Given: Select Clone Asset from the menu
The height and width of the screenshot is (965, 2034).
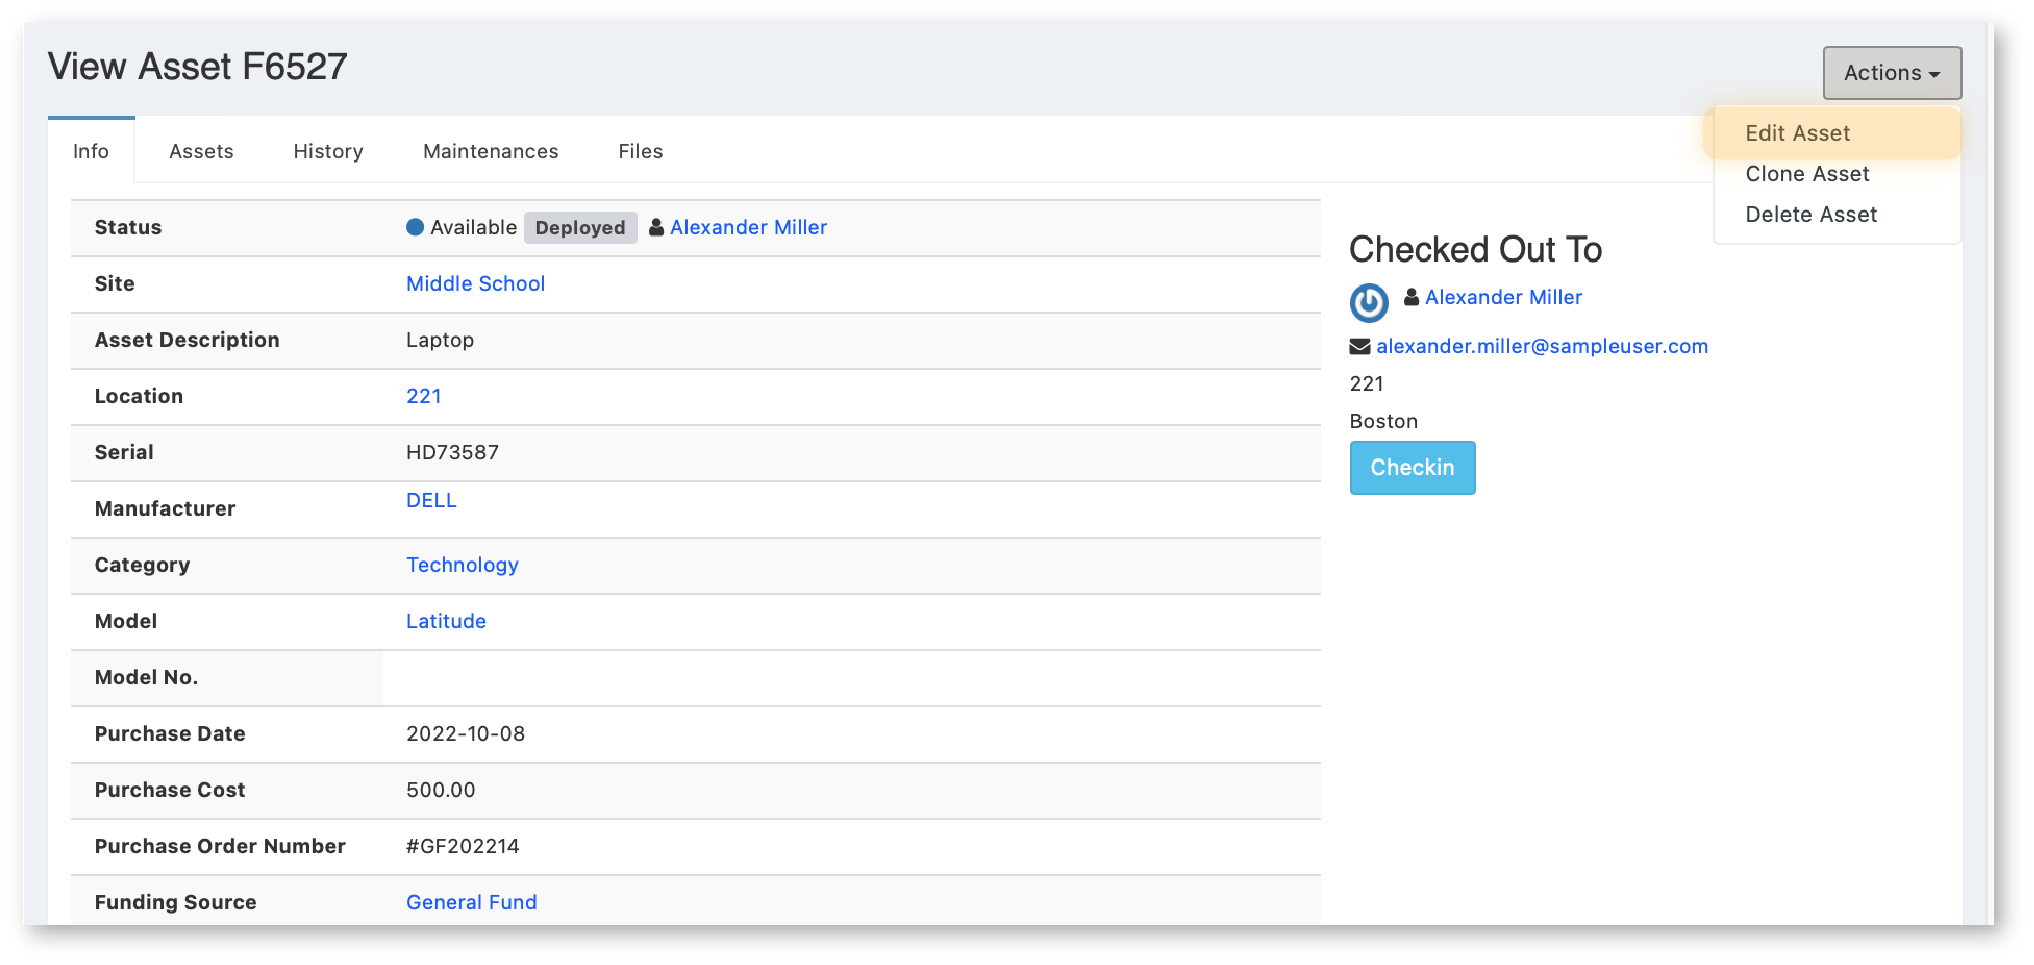Looking at the screenshot, I should click(1806, 174).
